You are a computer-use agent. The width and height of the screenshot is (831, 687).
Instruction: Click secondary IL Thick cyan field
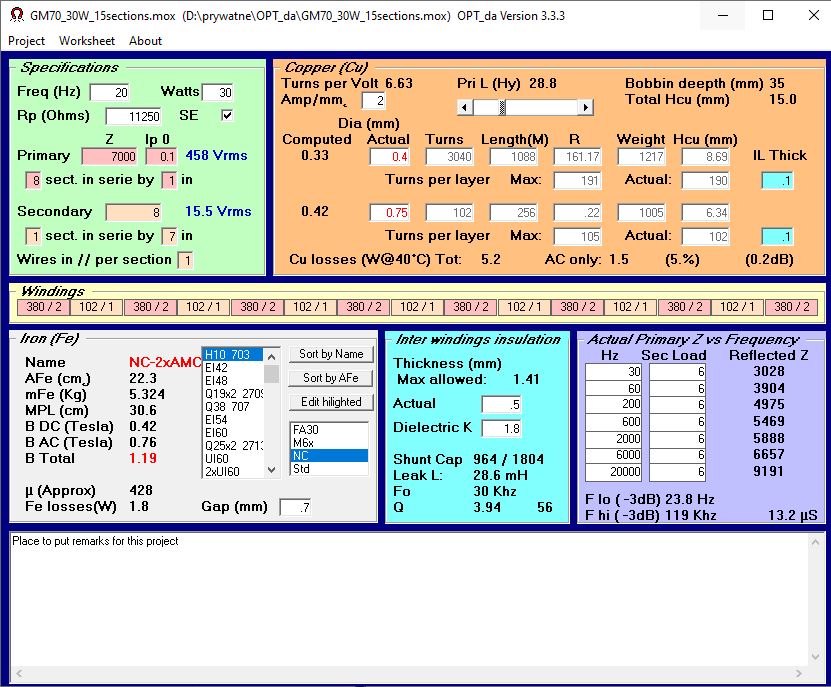point(777,236)
